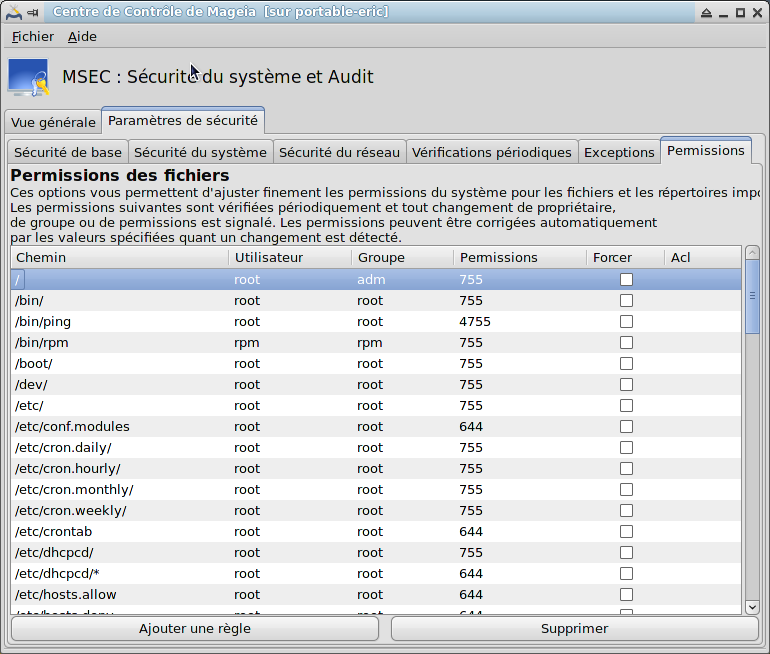Select the /boot/ path entry
Screen dimensions: 770x654
coord(33,364)
